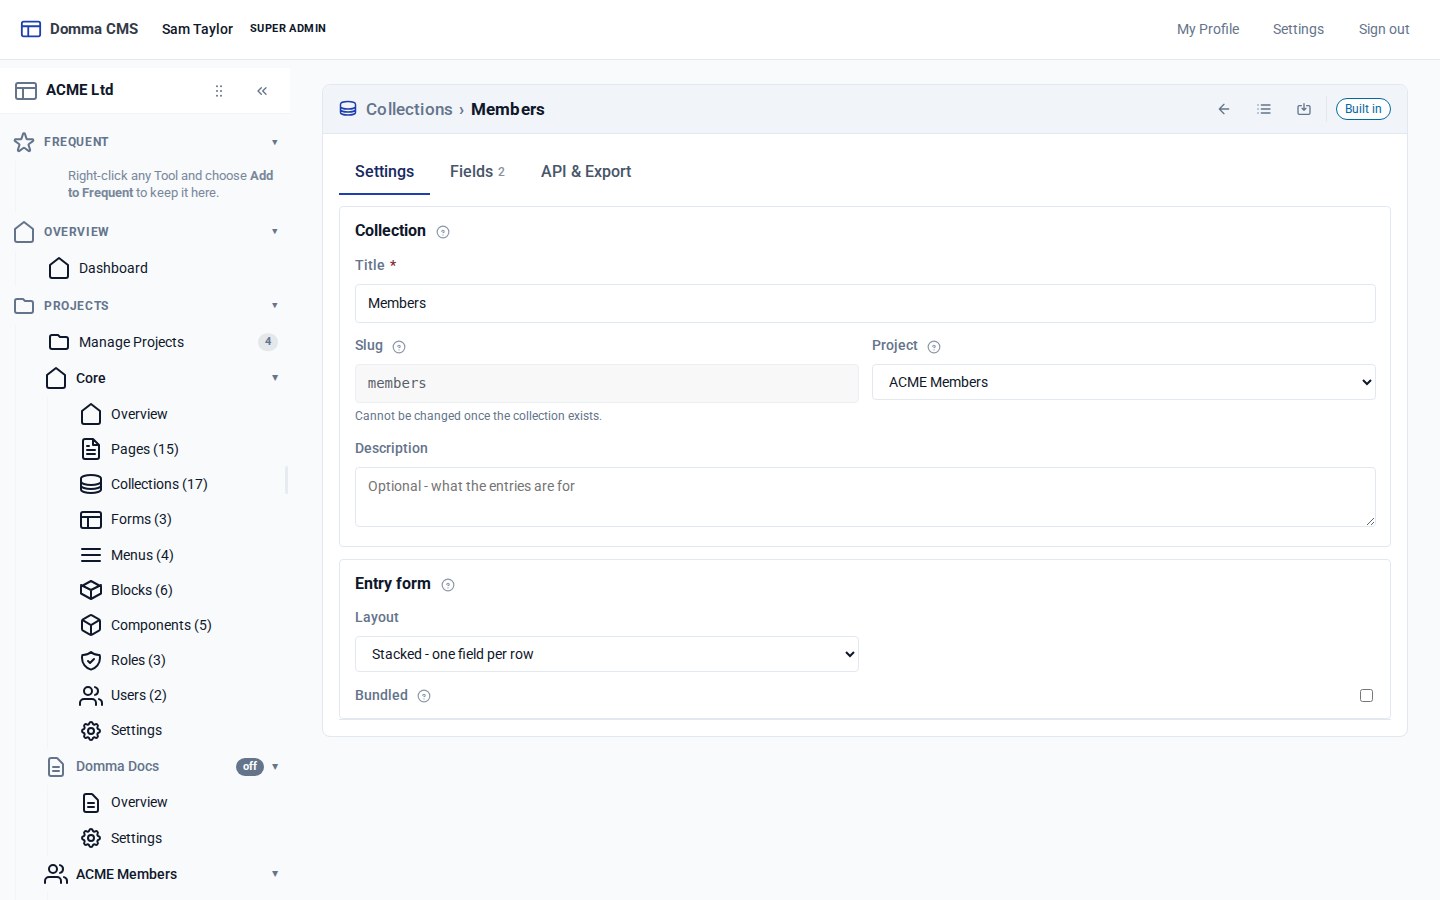
Task: Switch to the Fields tab
Action: click(477, 172)
